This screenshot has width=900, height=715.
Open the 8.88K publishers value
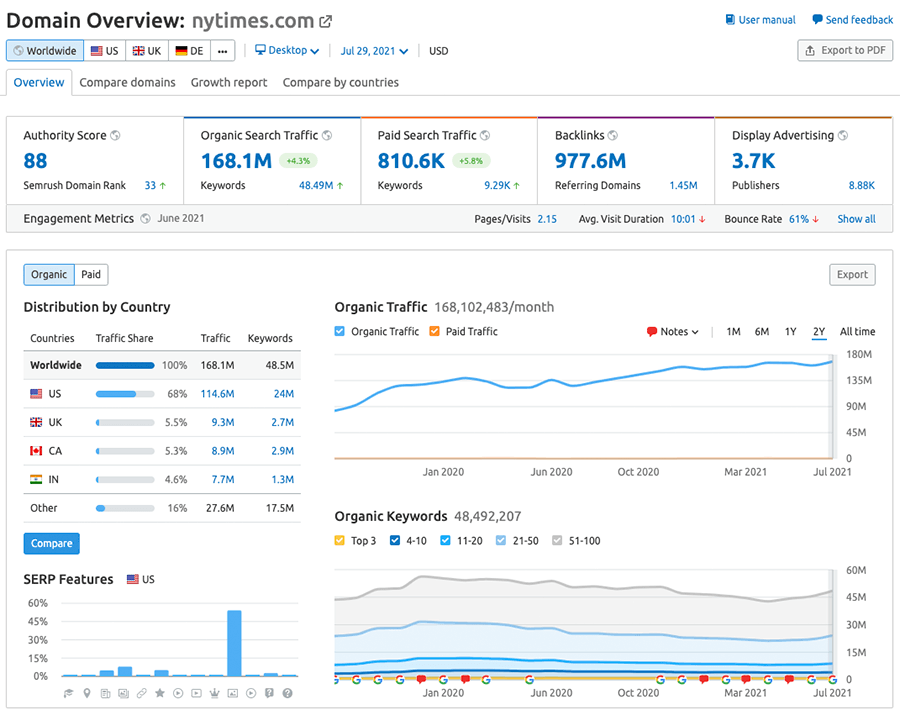click(x=862, y=185)
